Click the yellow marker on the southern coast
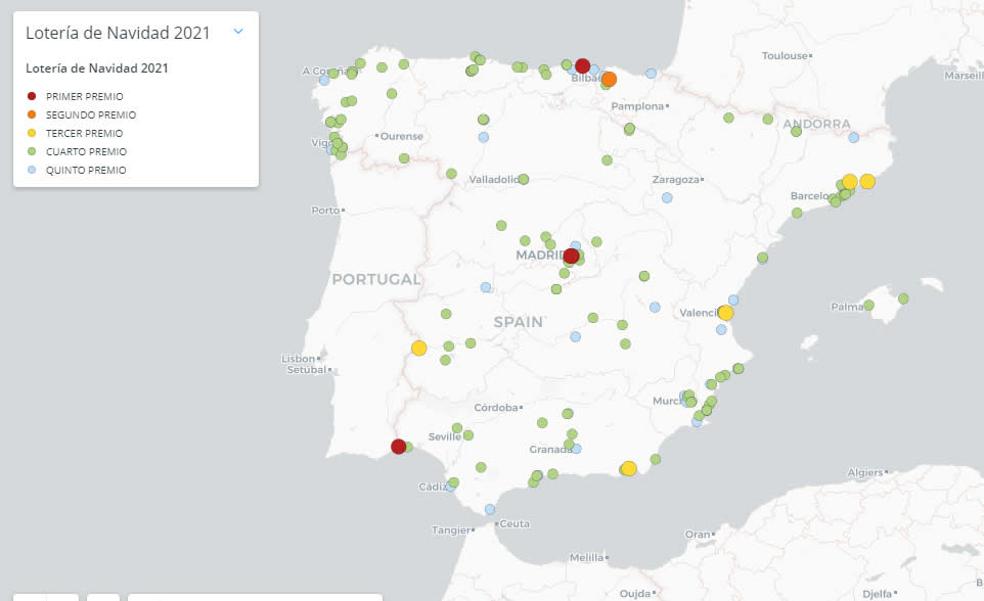This screenshot has height=601, width=984. pyautogui.click(x=629, y=468)
